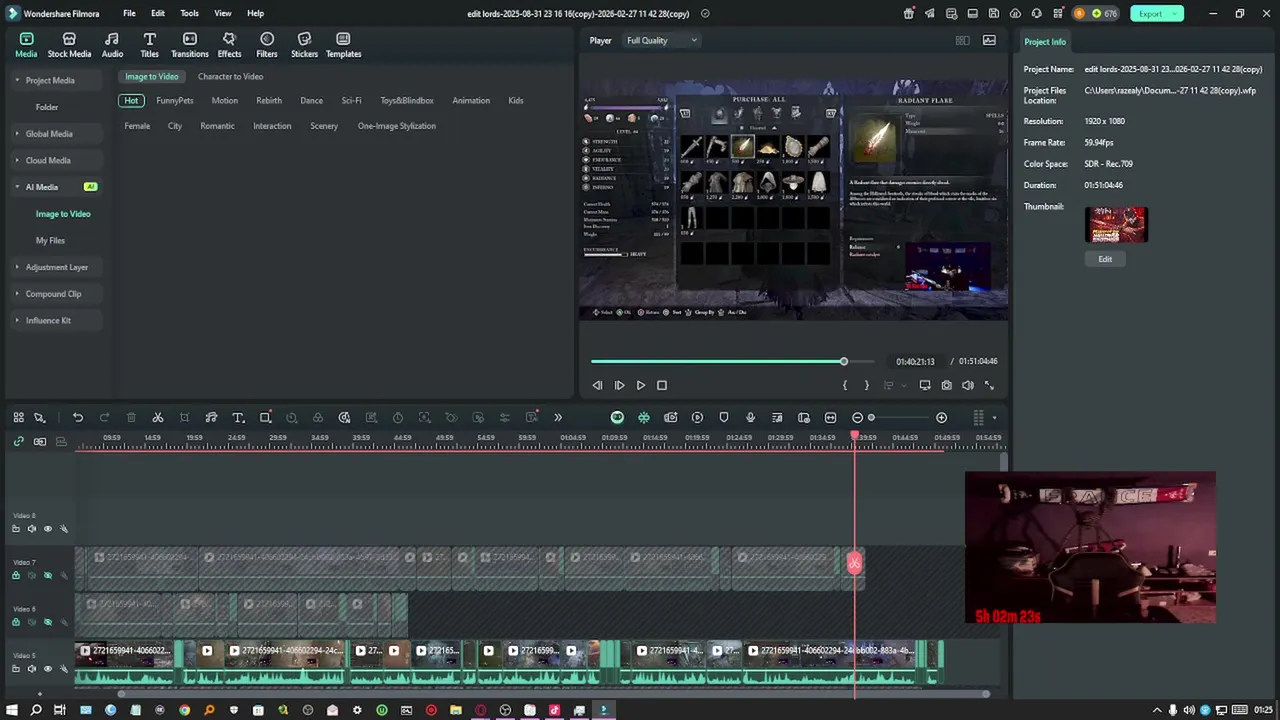The image size is (1280, 720).
Task: Open the Stickers panel
Action: click(x=304, y=45)
